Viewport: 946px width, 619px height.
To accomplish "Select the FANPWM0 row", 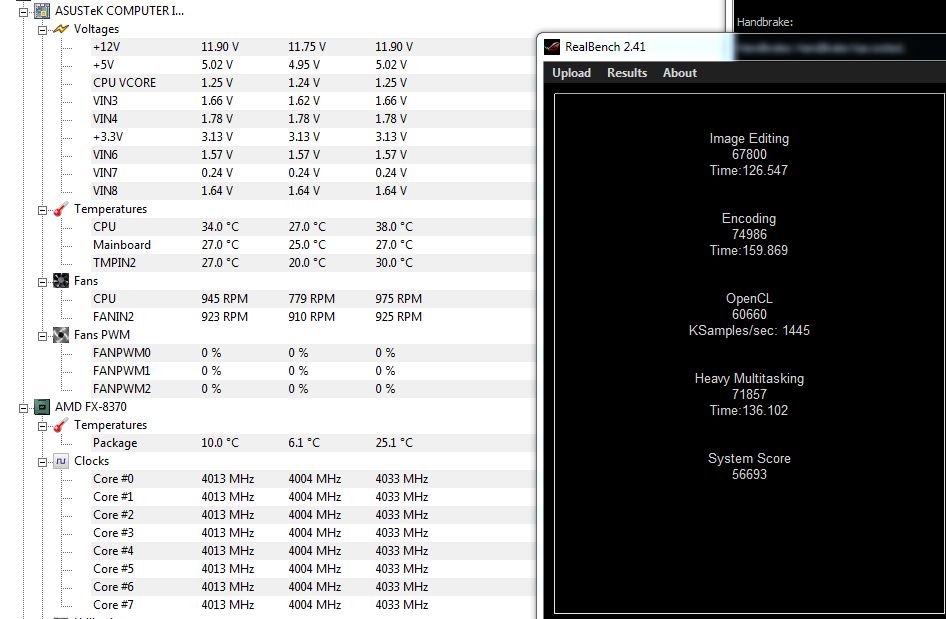I will tap(313, 353).
